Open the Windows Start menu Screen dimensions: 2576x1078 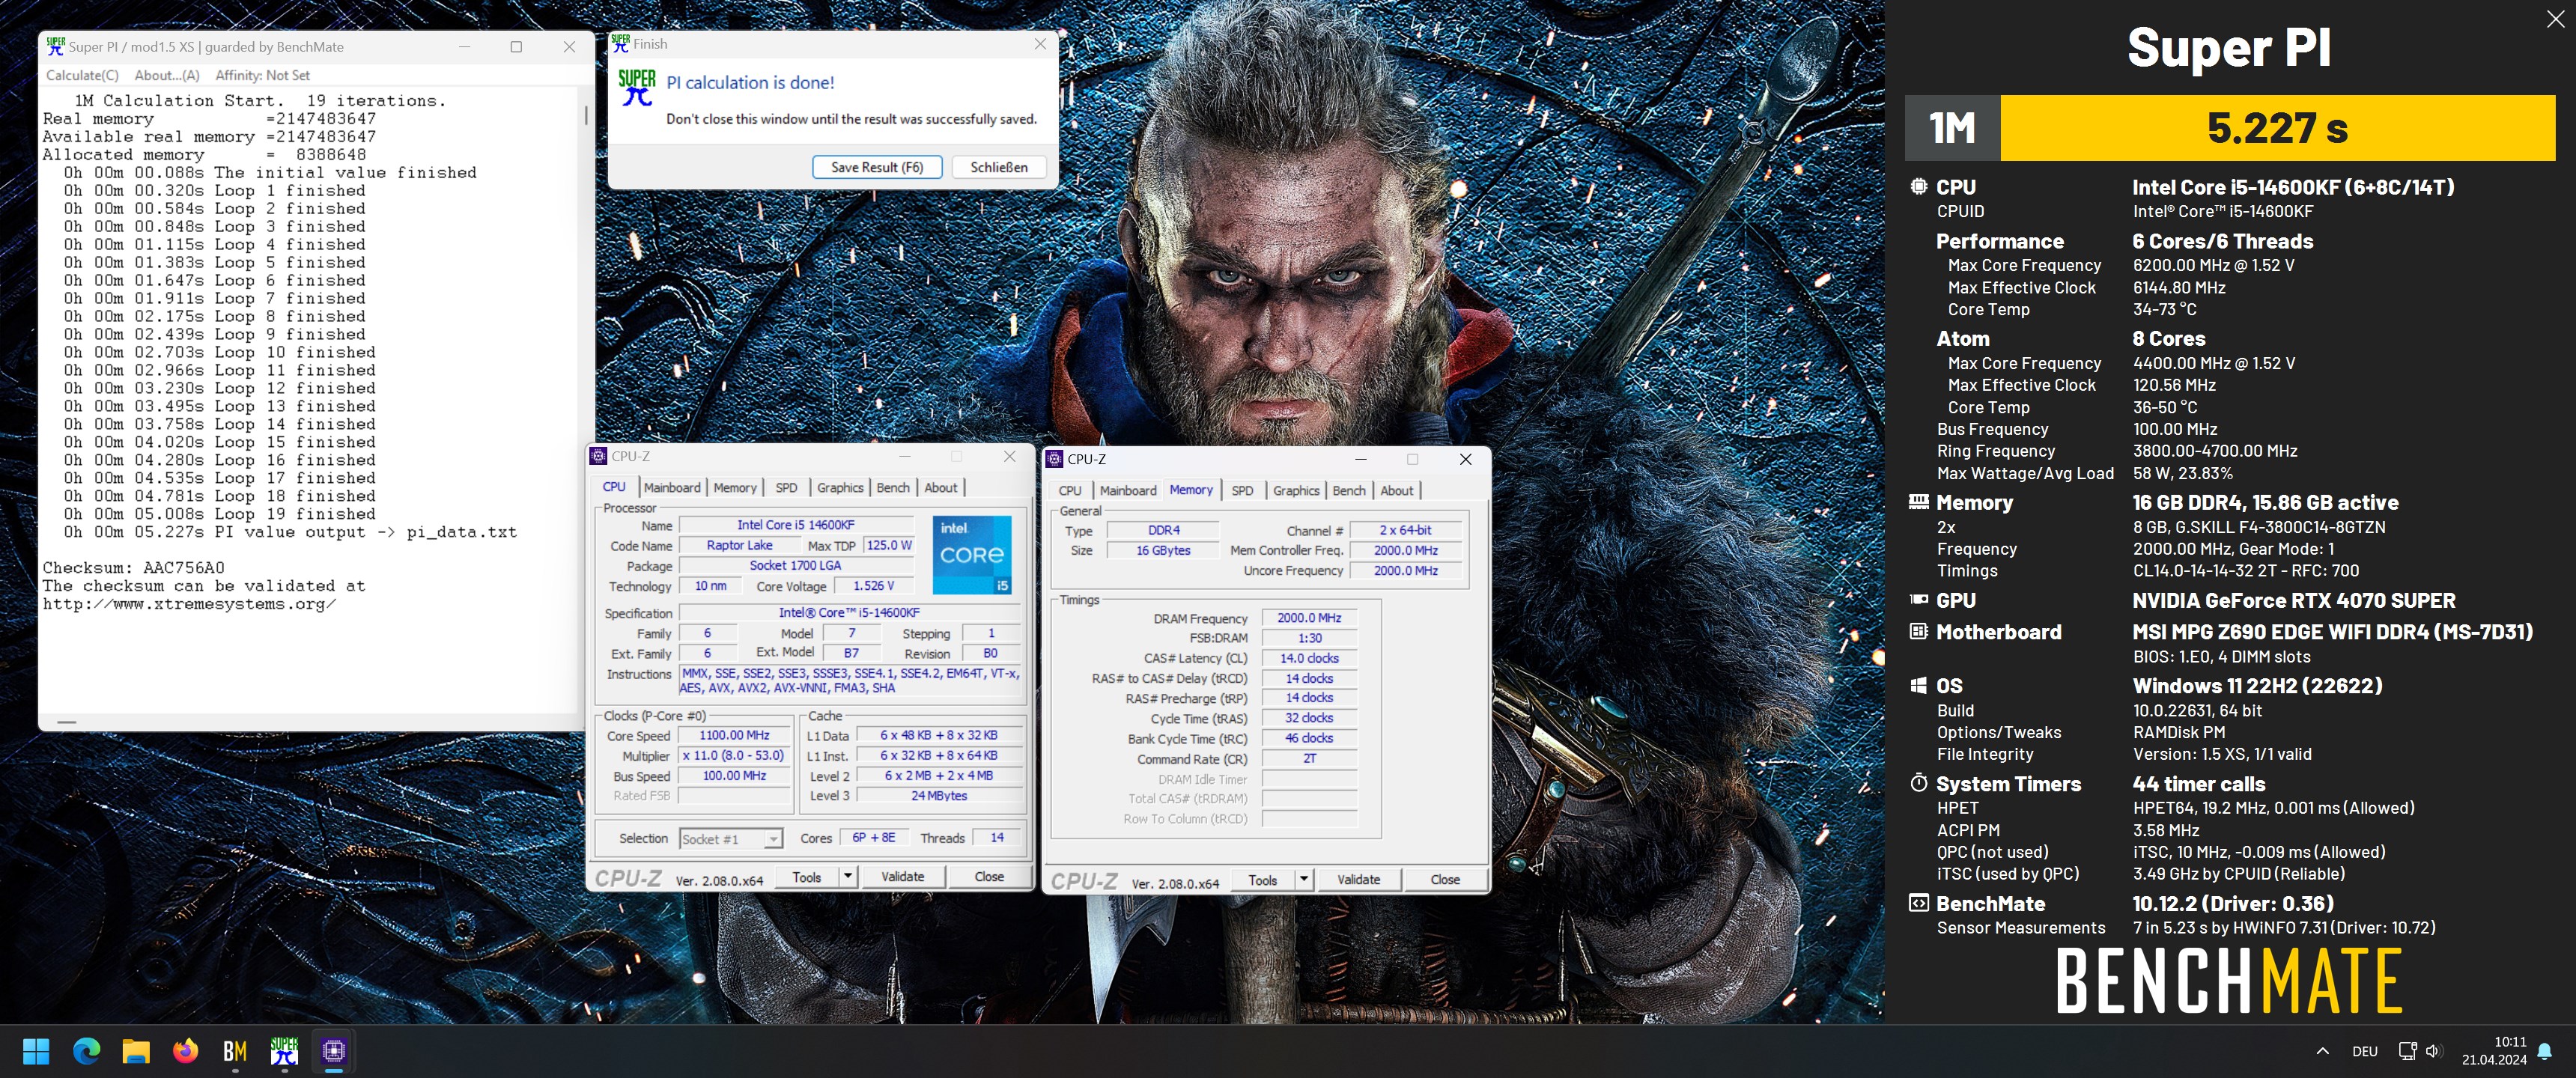[36, 1051]
